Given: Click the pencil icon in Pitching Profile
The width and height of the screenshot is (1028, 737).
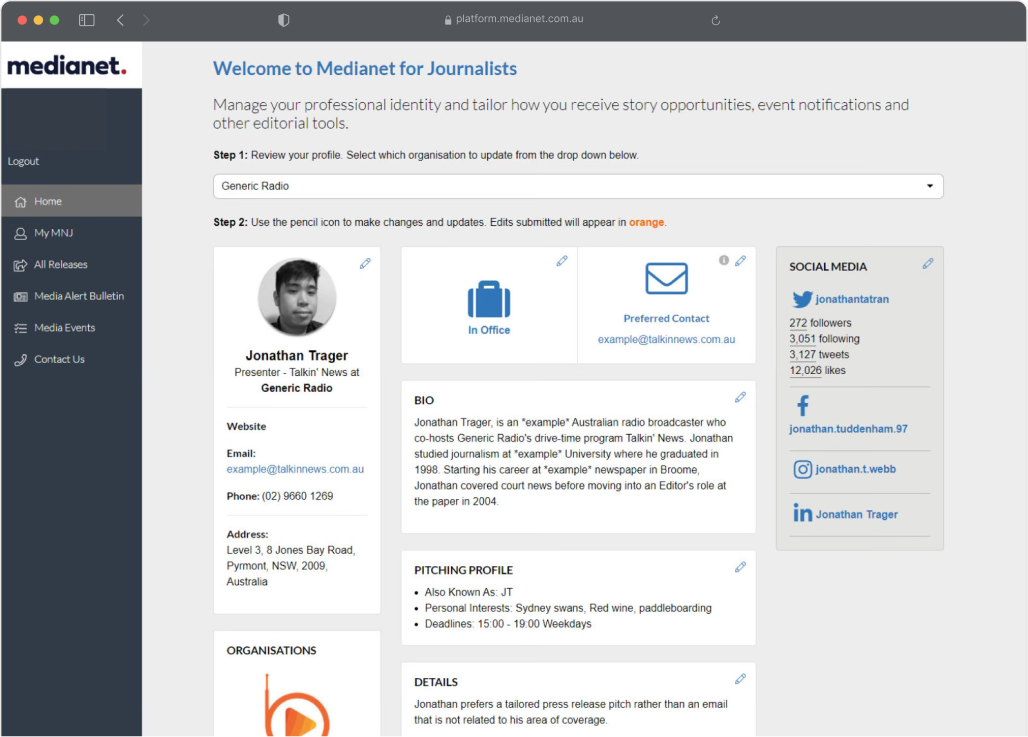Looking at the screenshot, I should [x=740, y=567].
